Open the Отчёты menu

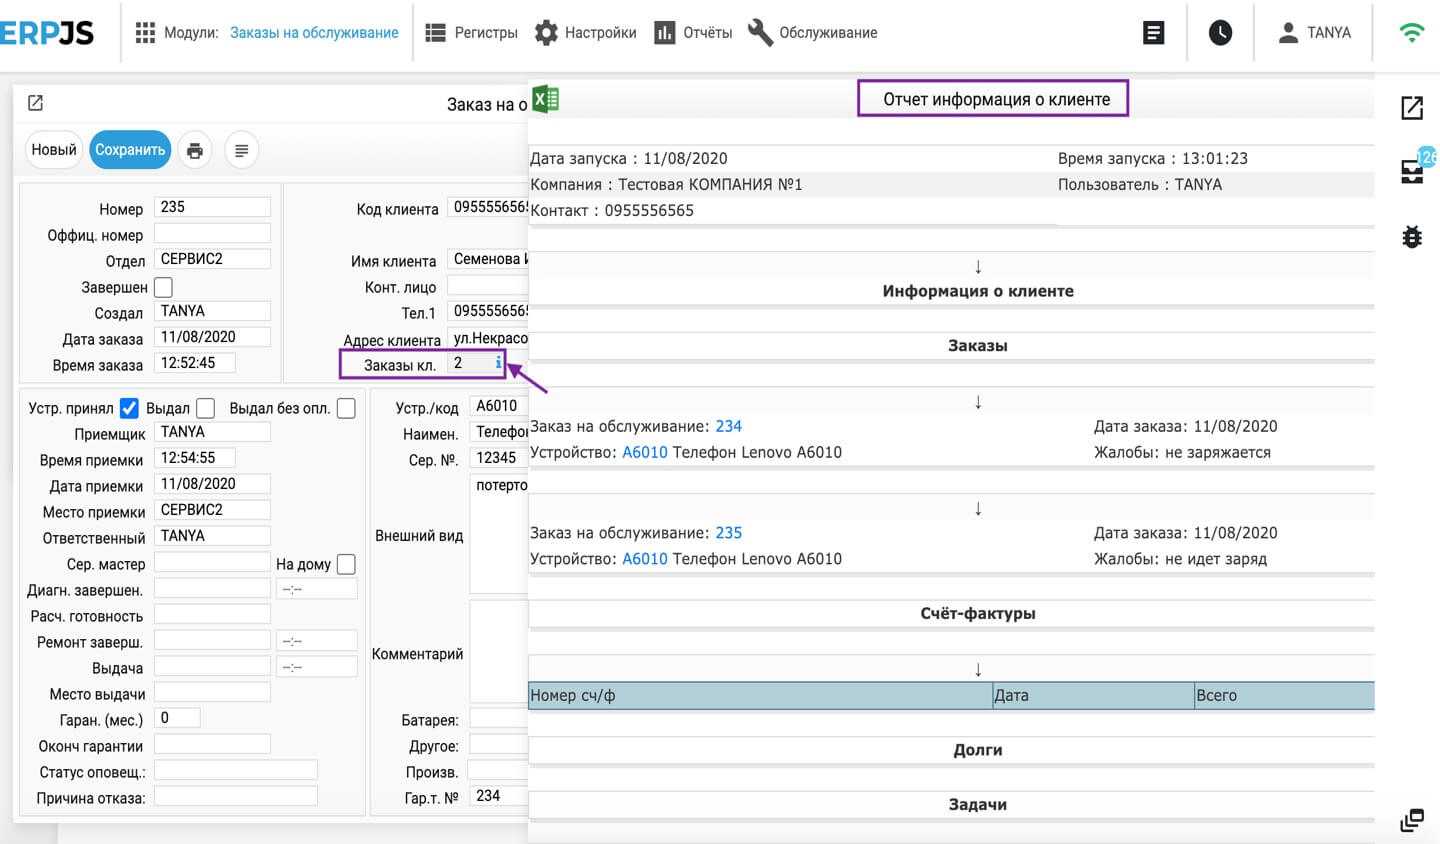point(693,33)
